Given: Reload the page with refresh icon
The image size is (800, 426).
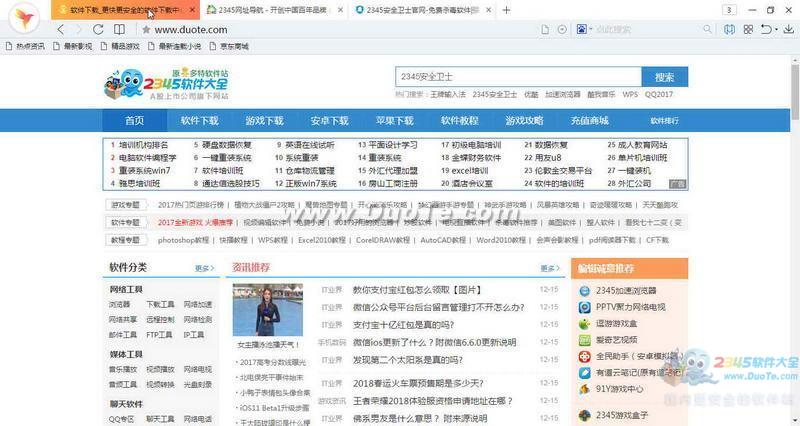Looking at the screenshot, I should (98, 30).
